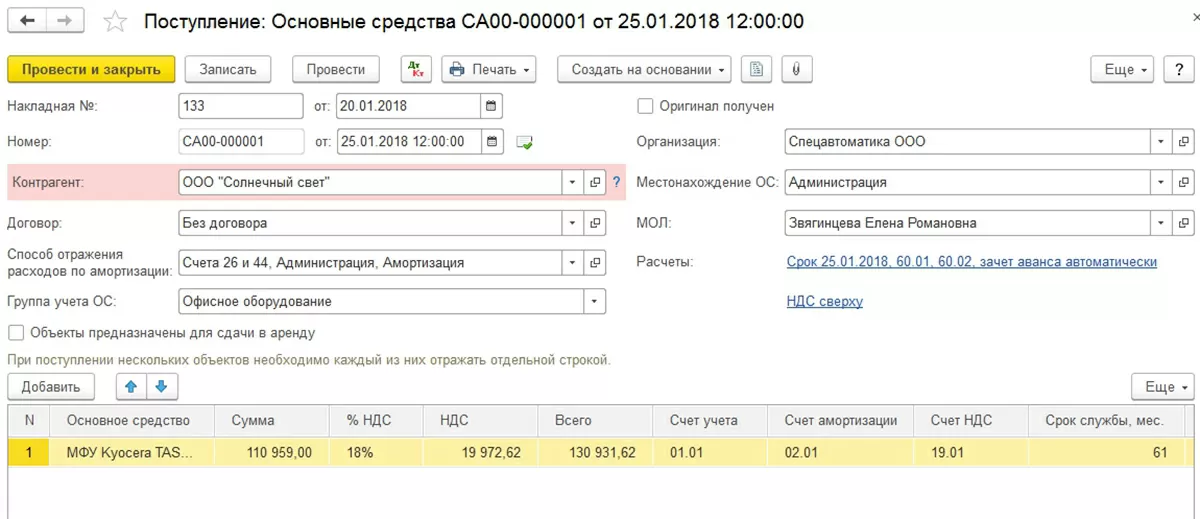Move the row down with the blue arrow

(x=161, y=386)
